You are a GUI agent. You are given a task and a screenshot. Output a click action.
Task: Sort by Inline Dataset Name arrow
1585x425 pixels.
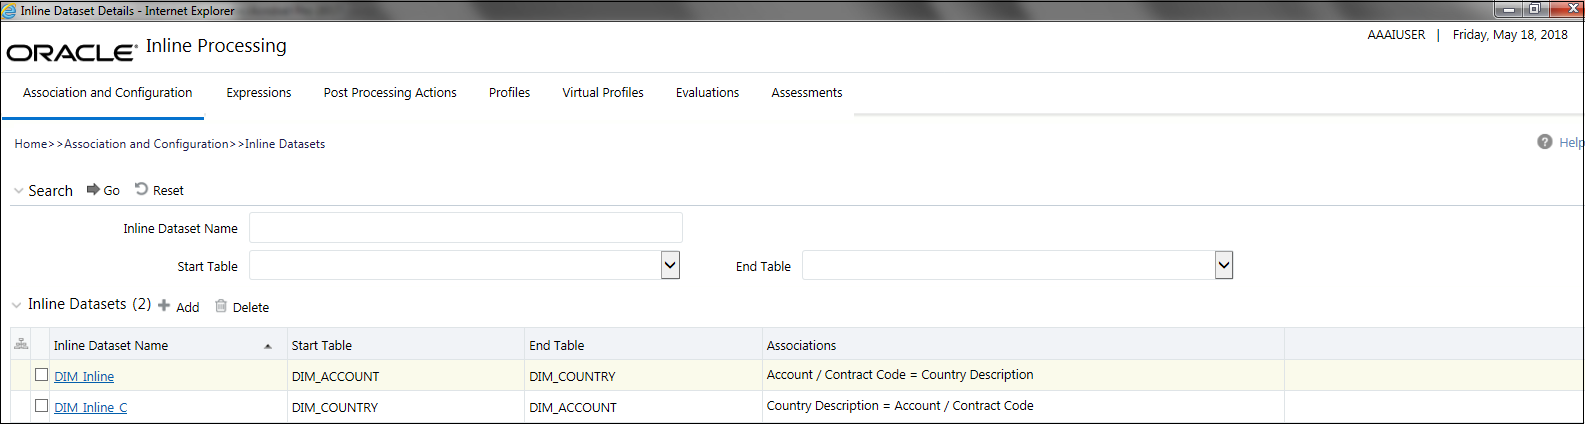(x=268, y=346)
